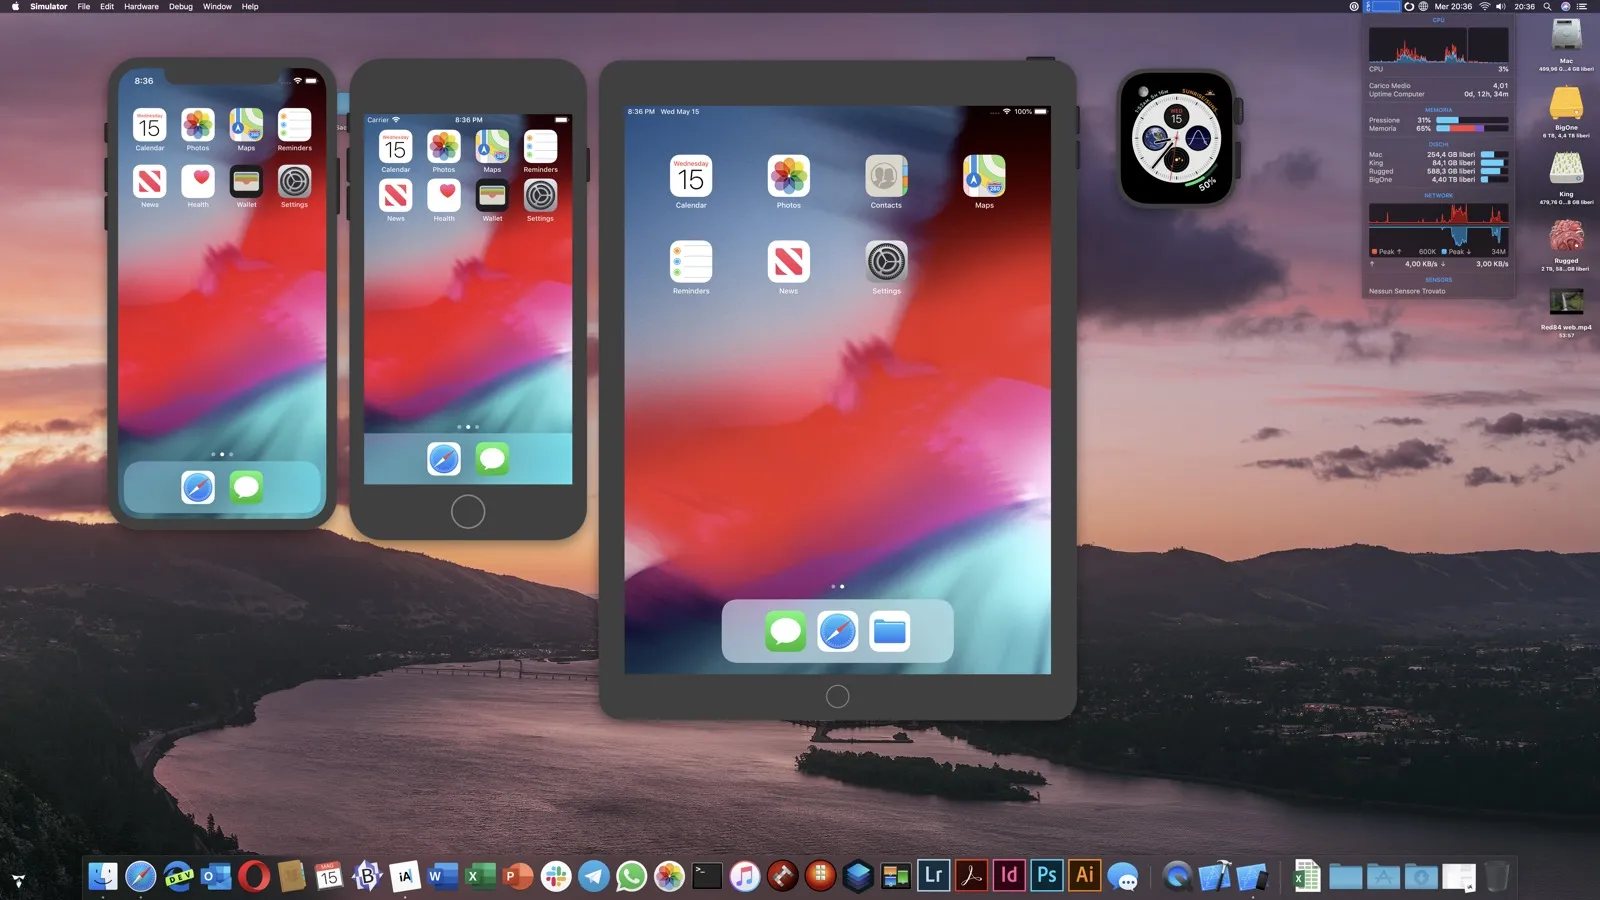Open the Hardware menu
The image size is (1600, 900).
140,7
